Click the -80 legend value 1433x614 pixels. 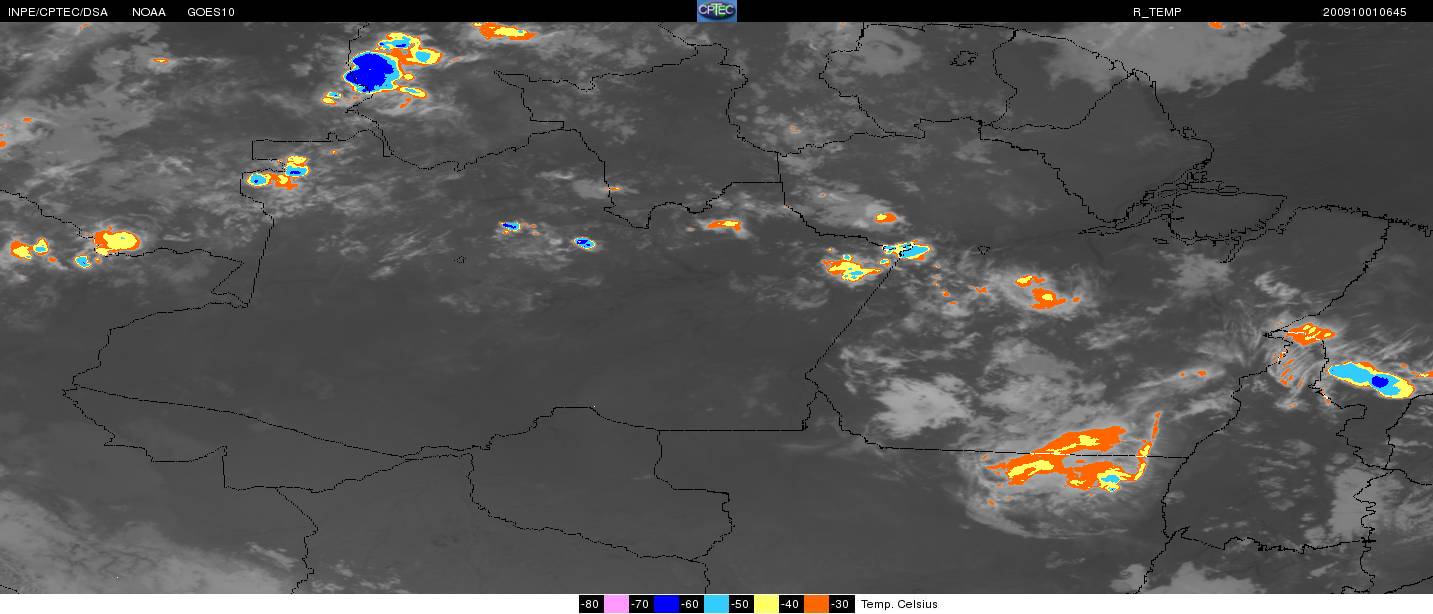(591, 604)
